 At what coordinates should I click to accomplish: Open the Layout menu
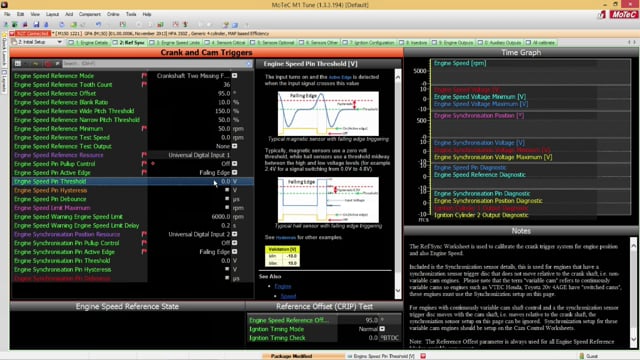[52, 14]
